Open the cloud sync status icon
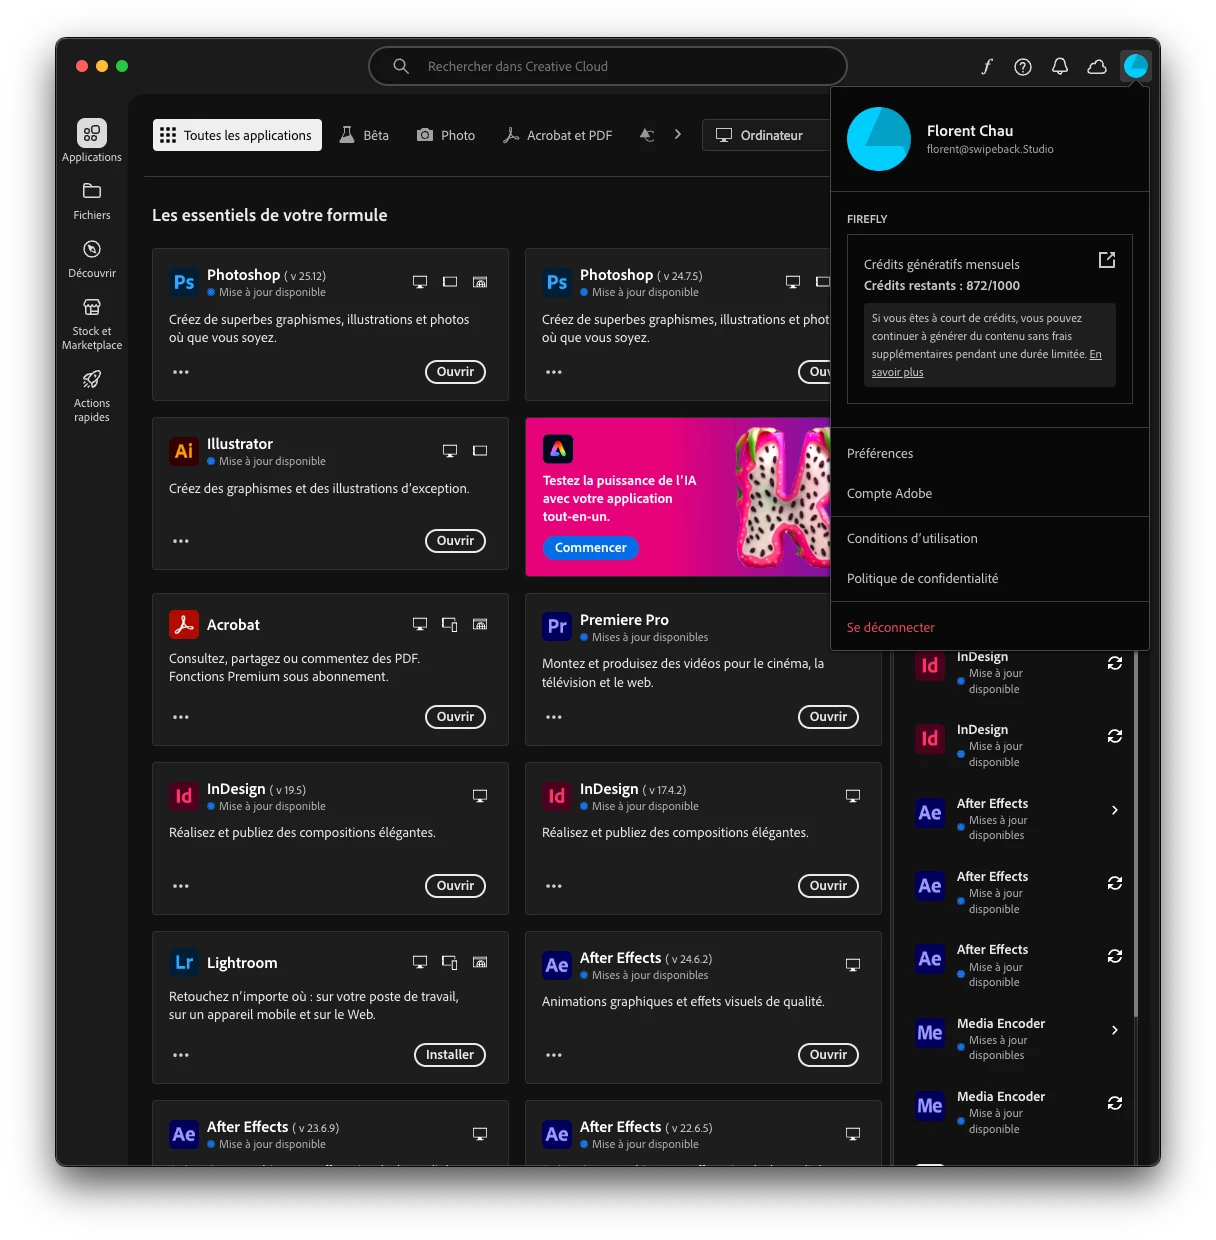The height and width of the screenshot is (1240, 1216). (1097, 66)
